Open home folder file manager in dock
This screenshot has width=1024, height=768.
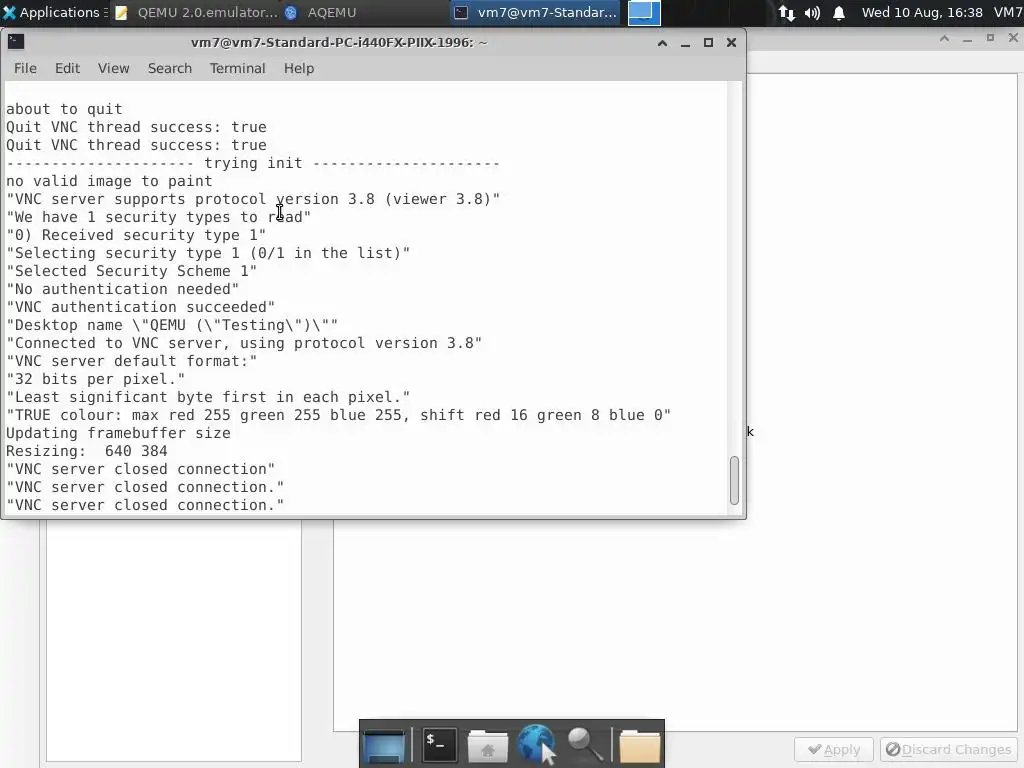(x=488, y=746)
